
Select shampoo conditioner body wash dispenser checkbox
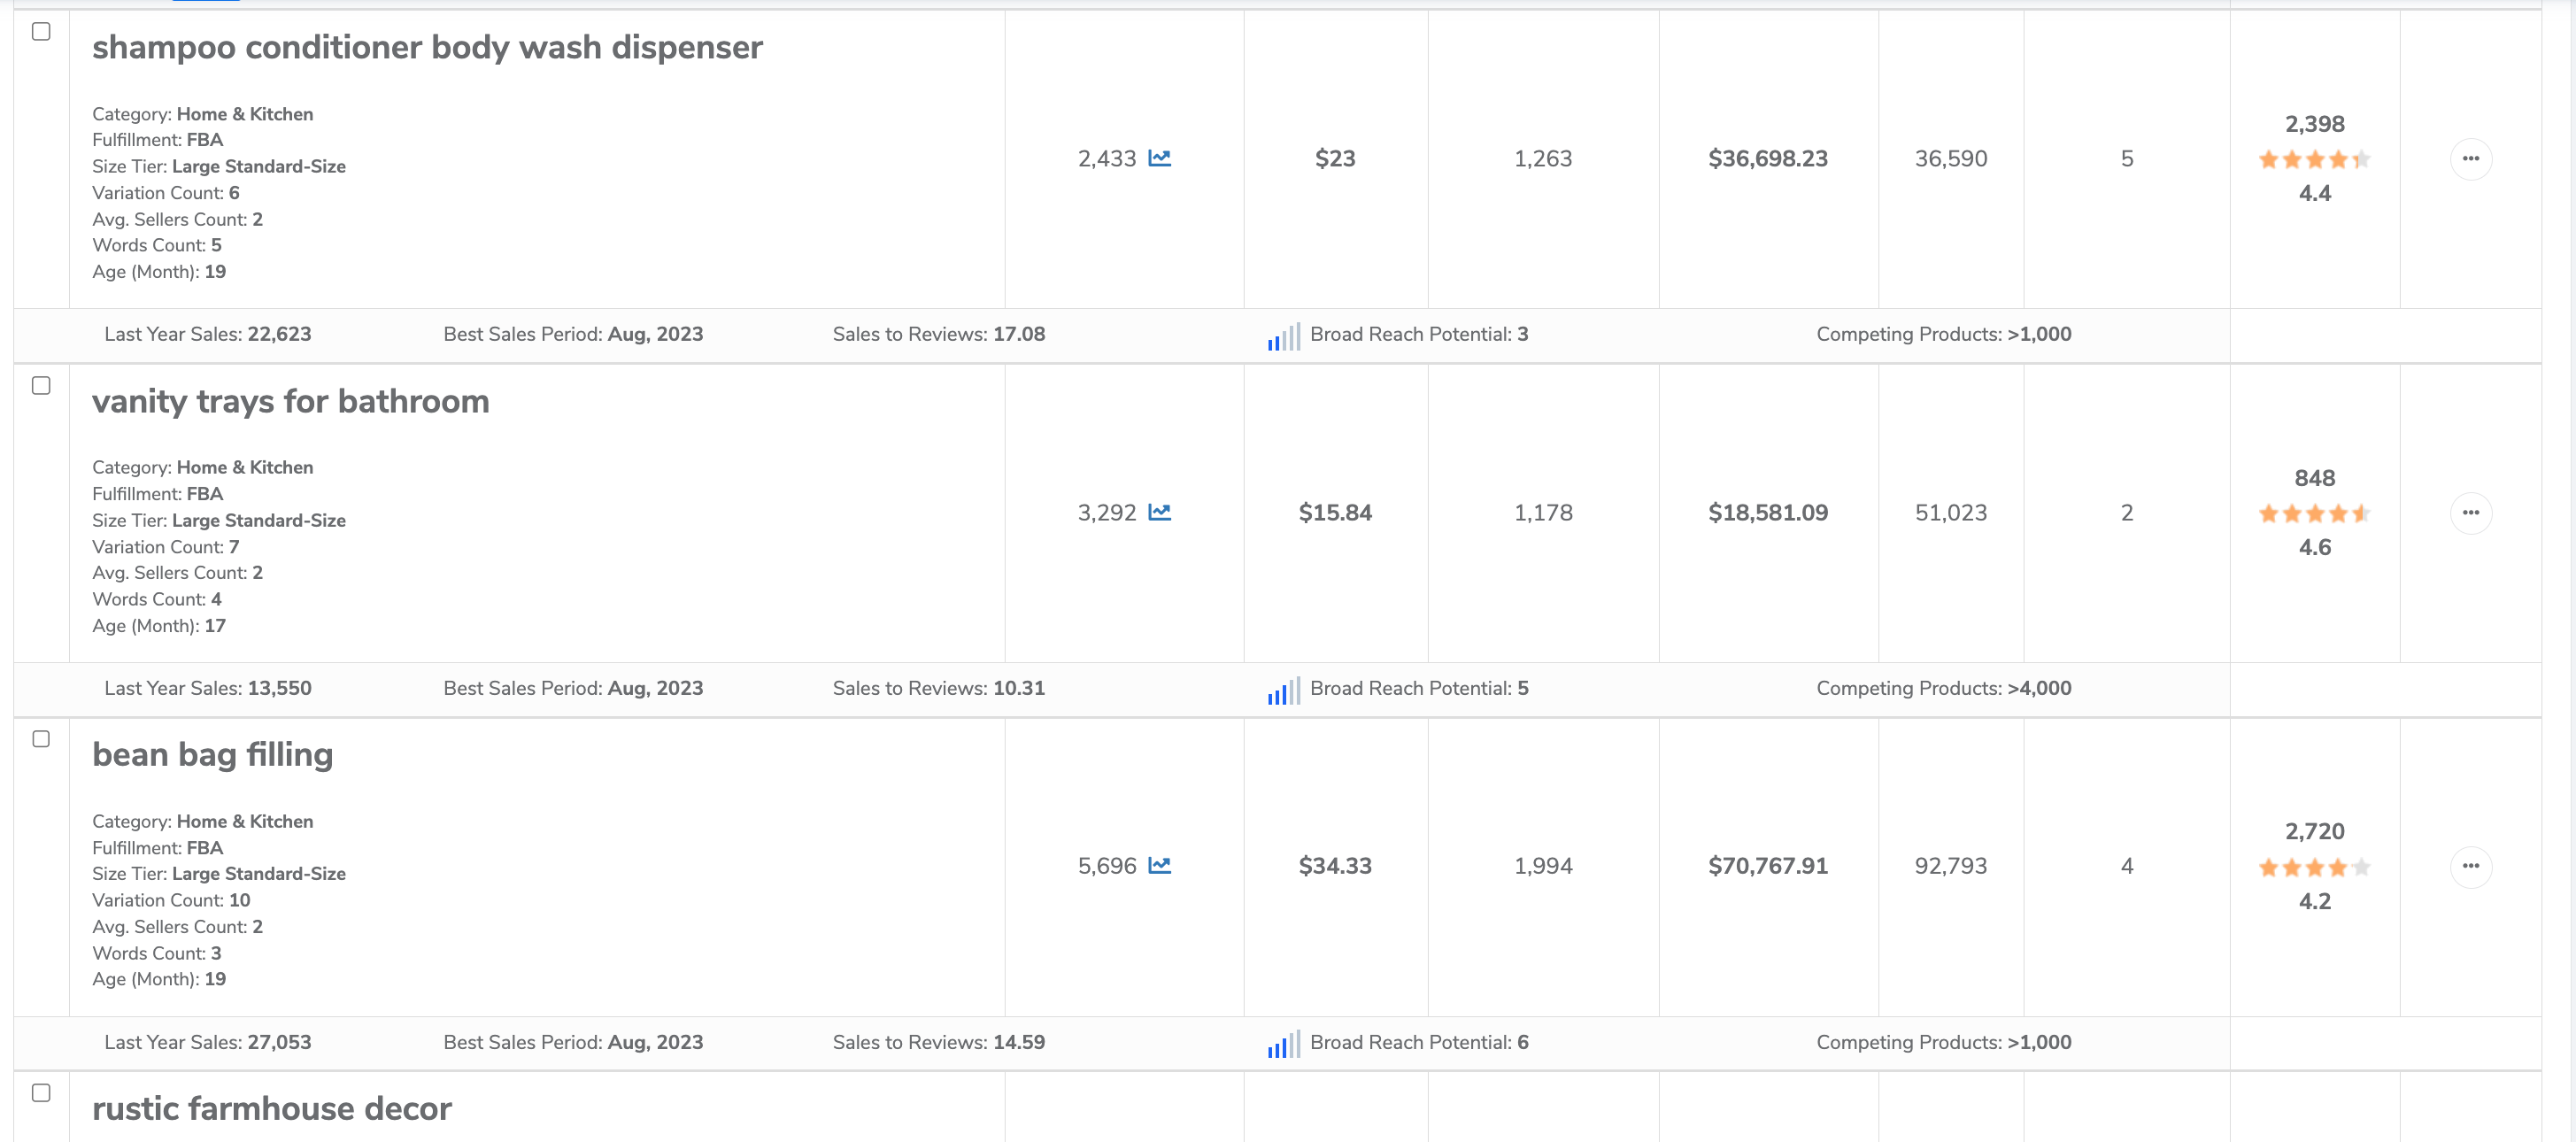pyautogui.click(x=41, y=31)
